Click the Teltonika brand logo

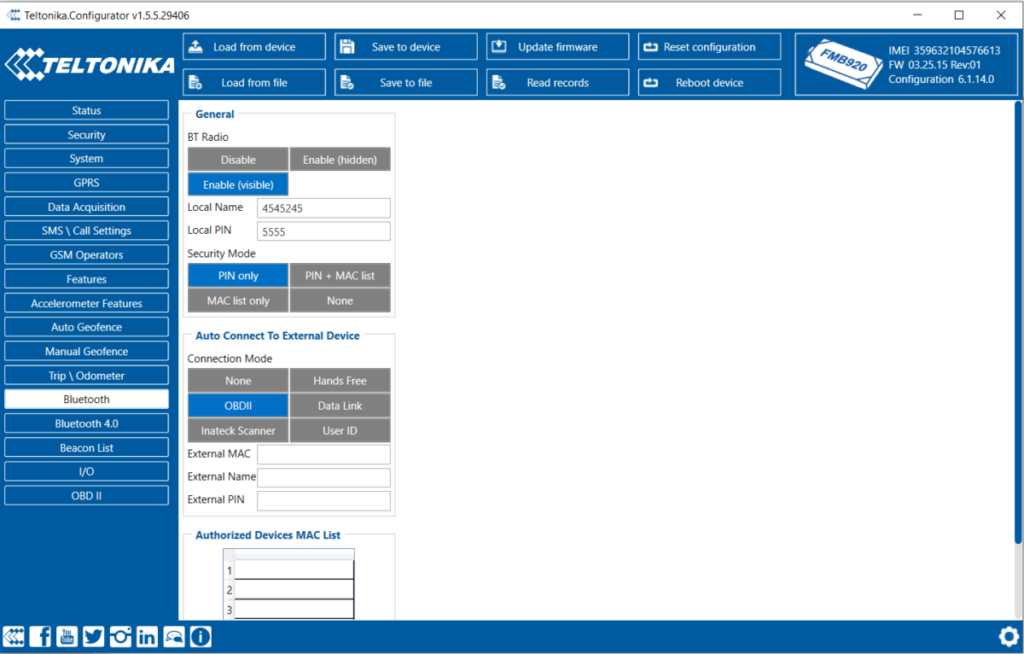(89, 64)
